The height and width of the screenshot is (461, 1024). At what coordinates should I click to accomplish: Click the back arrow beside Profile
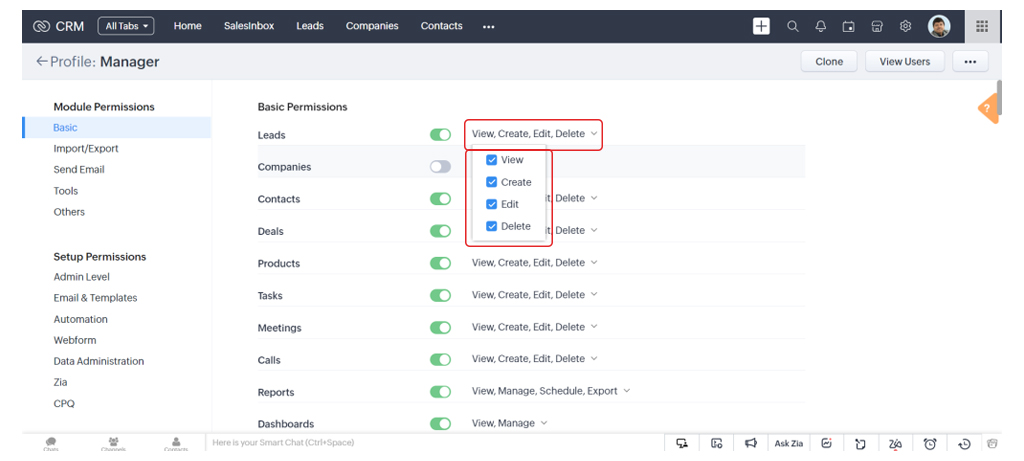(41, 62)
